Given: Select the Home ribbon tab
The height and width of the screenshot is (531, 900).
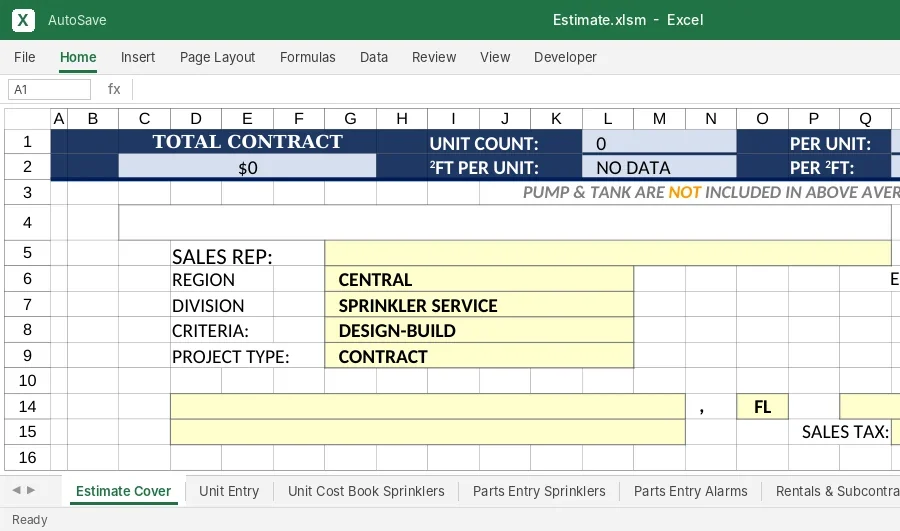Looking at the screenshot, I should coord(78,57).
